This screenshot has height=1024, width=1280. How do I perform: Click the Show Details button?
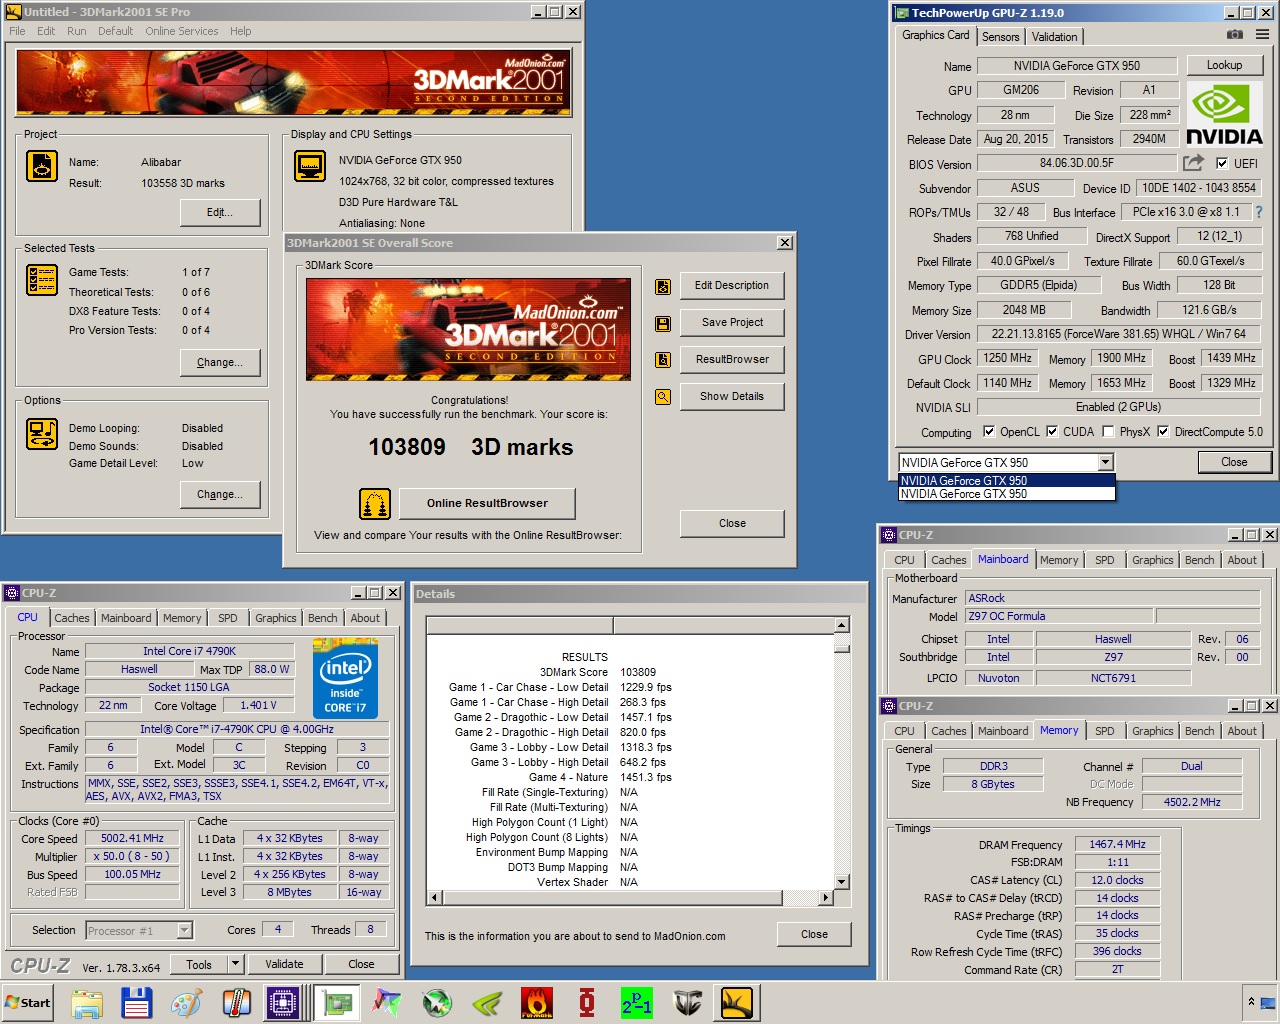coord(732,397)
